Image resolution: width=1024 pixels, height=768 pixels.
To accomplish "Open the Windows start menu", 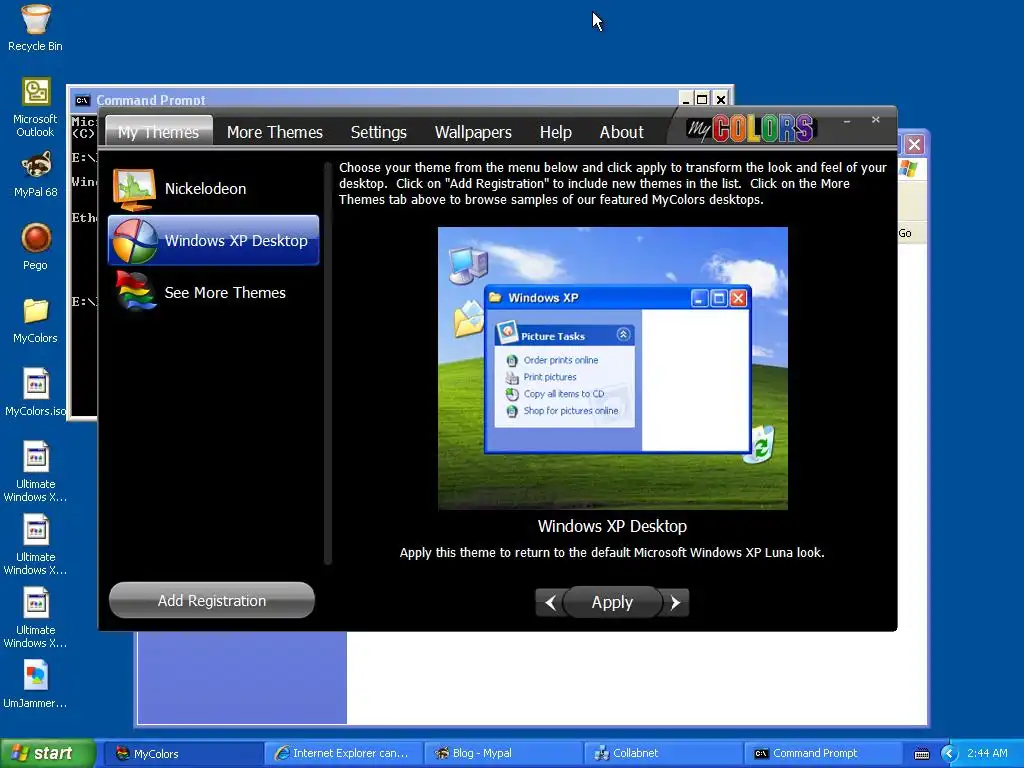I will click(47, 754).
